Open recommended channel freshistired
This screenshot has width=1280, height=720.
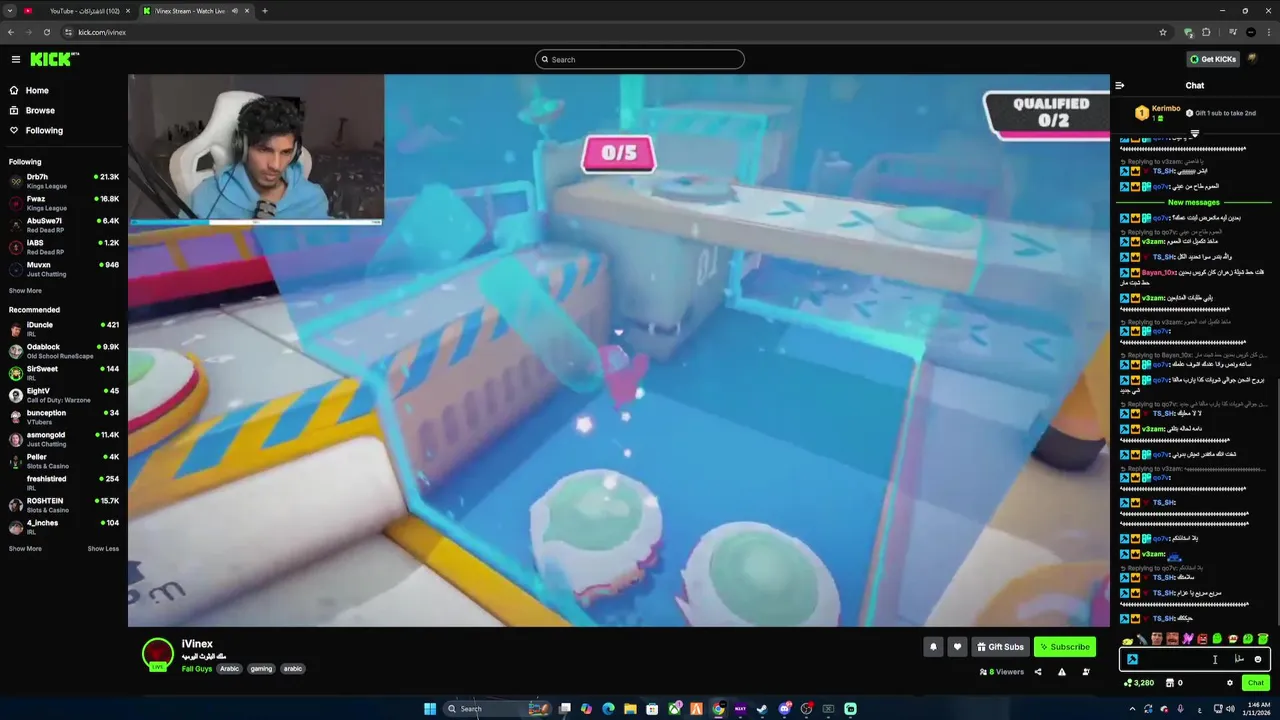click(x=64, y=482)
